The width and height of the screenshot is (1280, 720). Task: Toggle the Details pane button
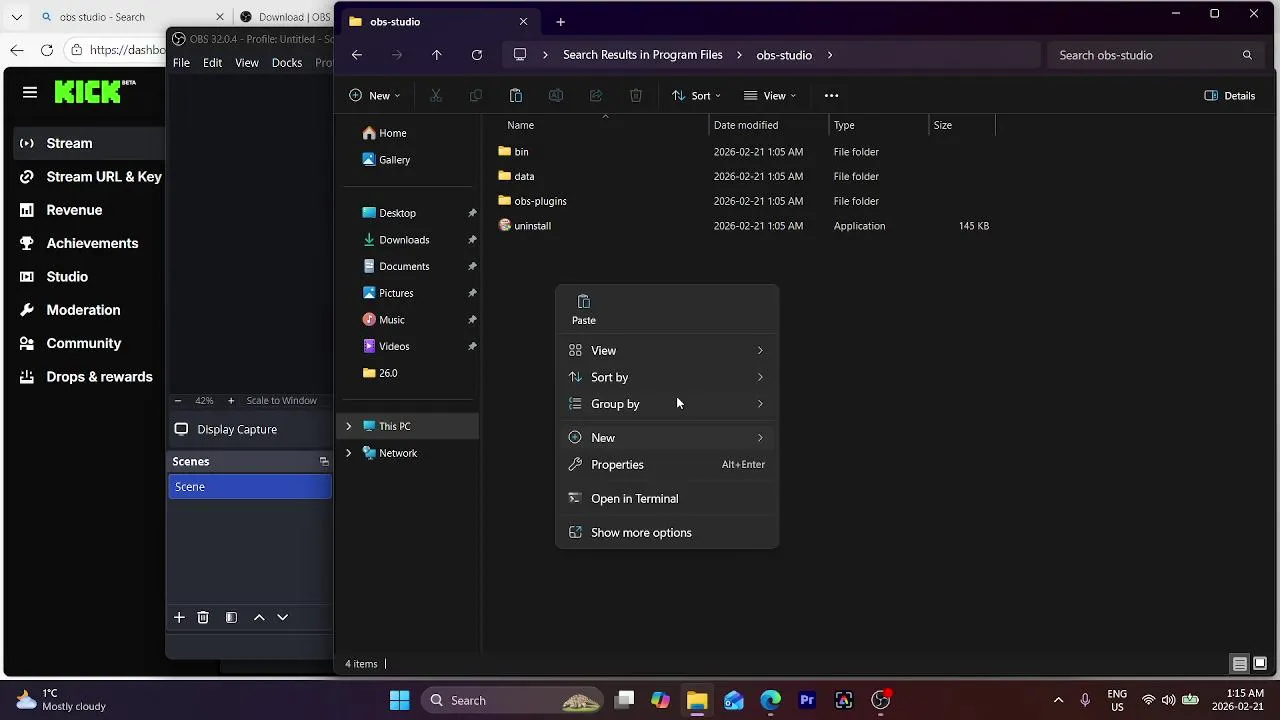tap(1230, 96)
